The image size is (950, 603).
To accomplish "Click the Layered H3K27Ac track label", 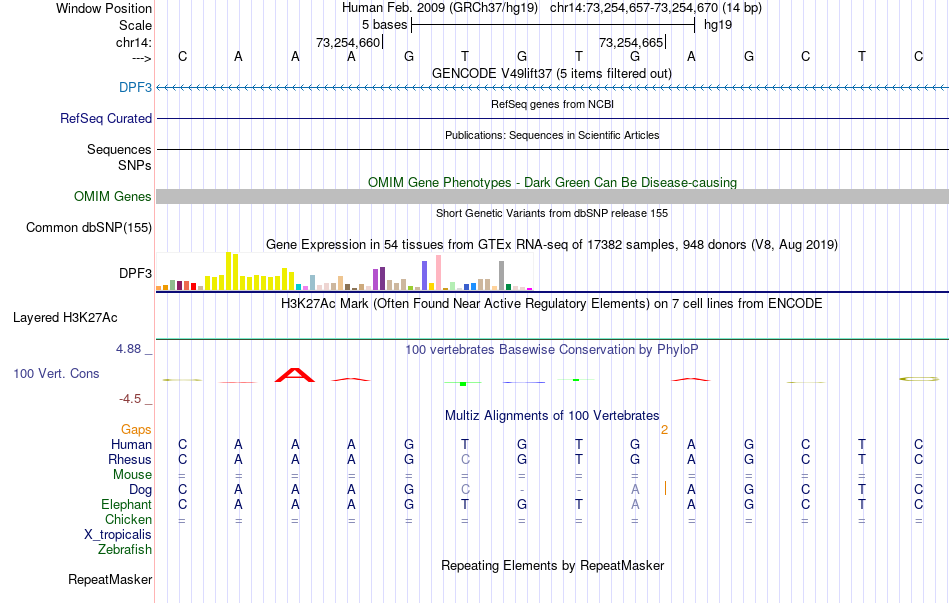I will tap(65, 318).
